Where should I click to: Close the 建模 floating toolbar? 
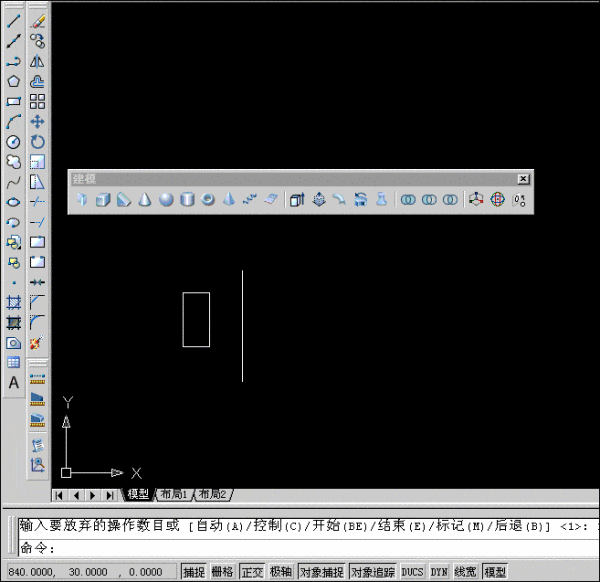coord(523,179)
